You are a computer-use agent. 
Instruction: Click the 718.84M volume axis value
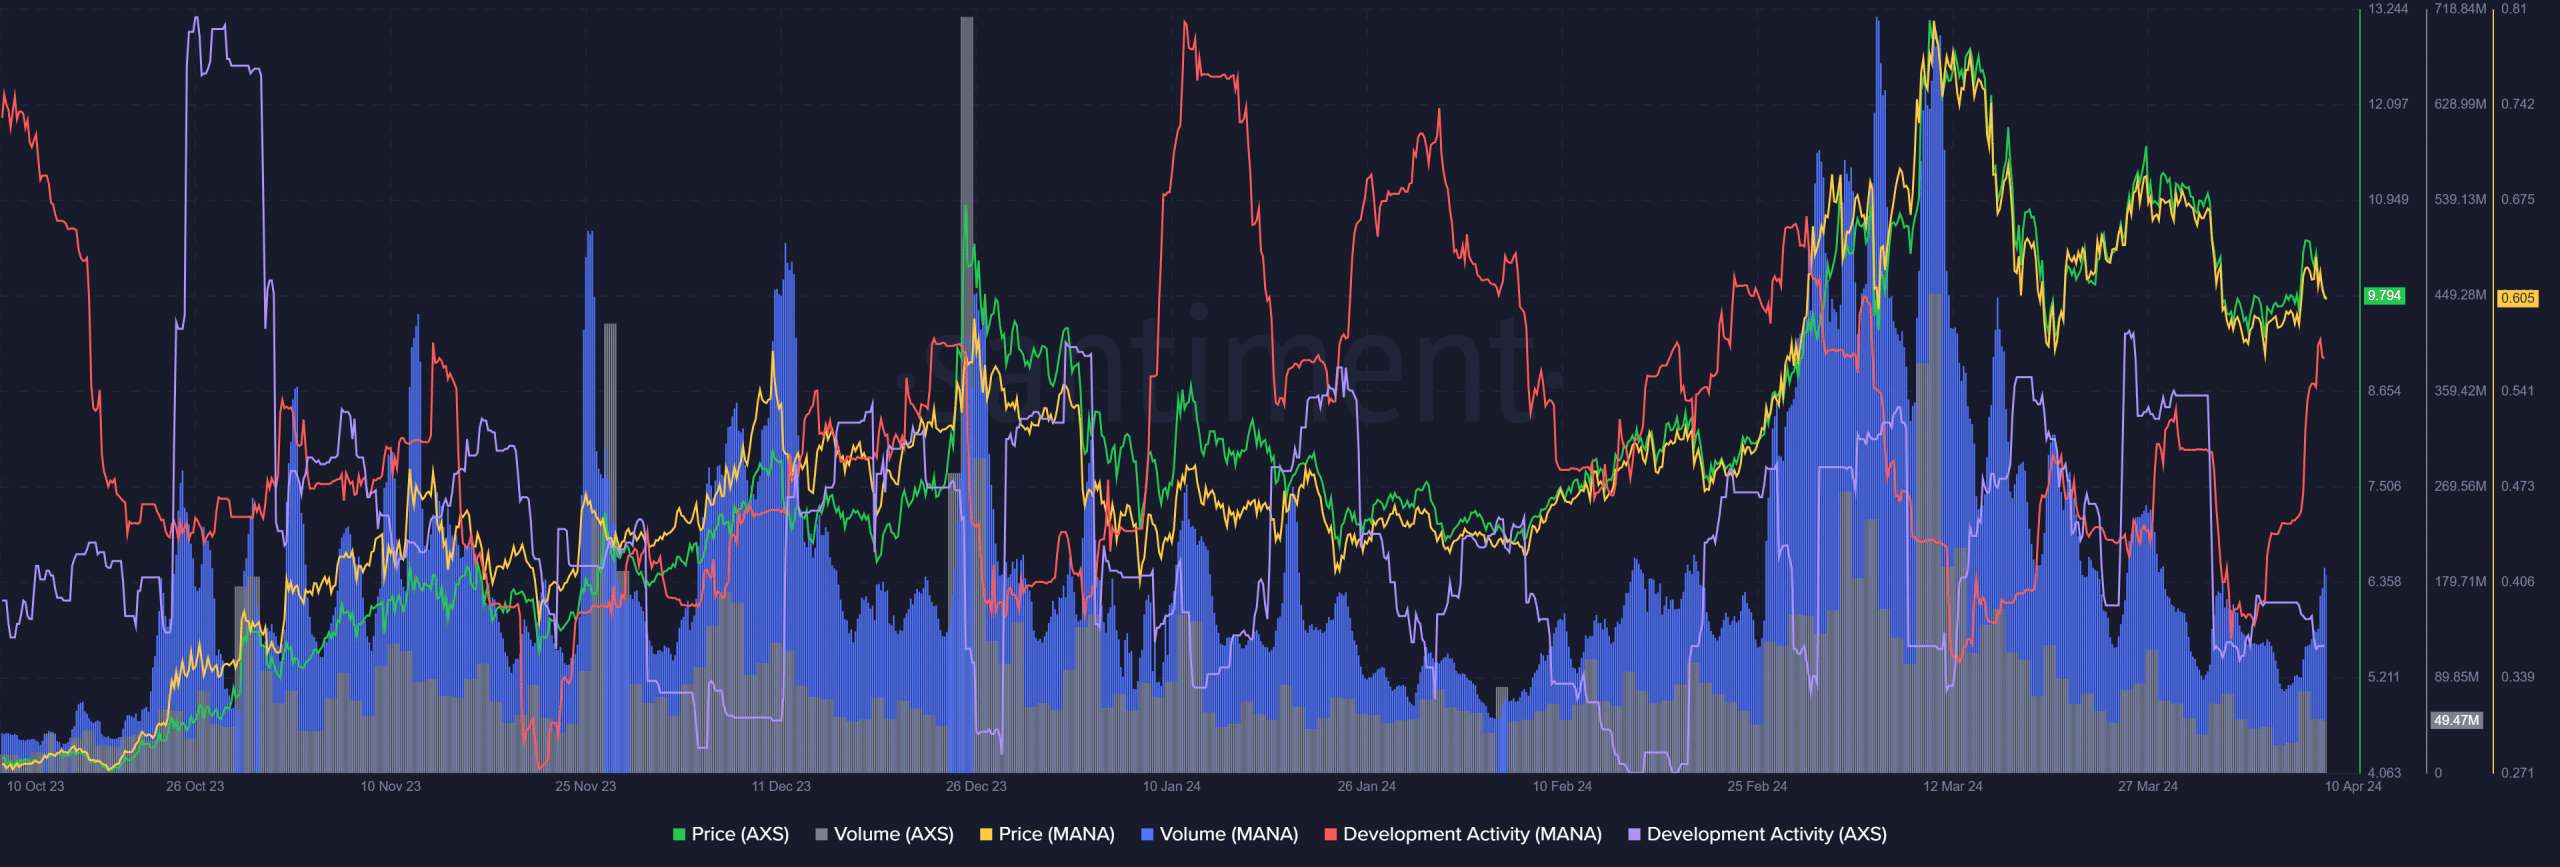[2460, 9]
